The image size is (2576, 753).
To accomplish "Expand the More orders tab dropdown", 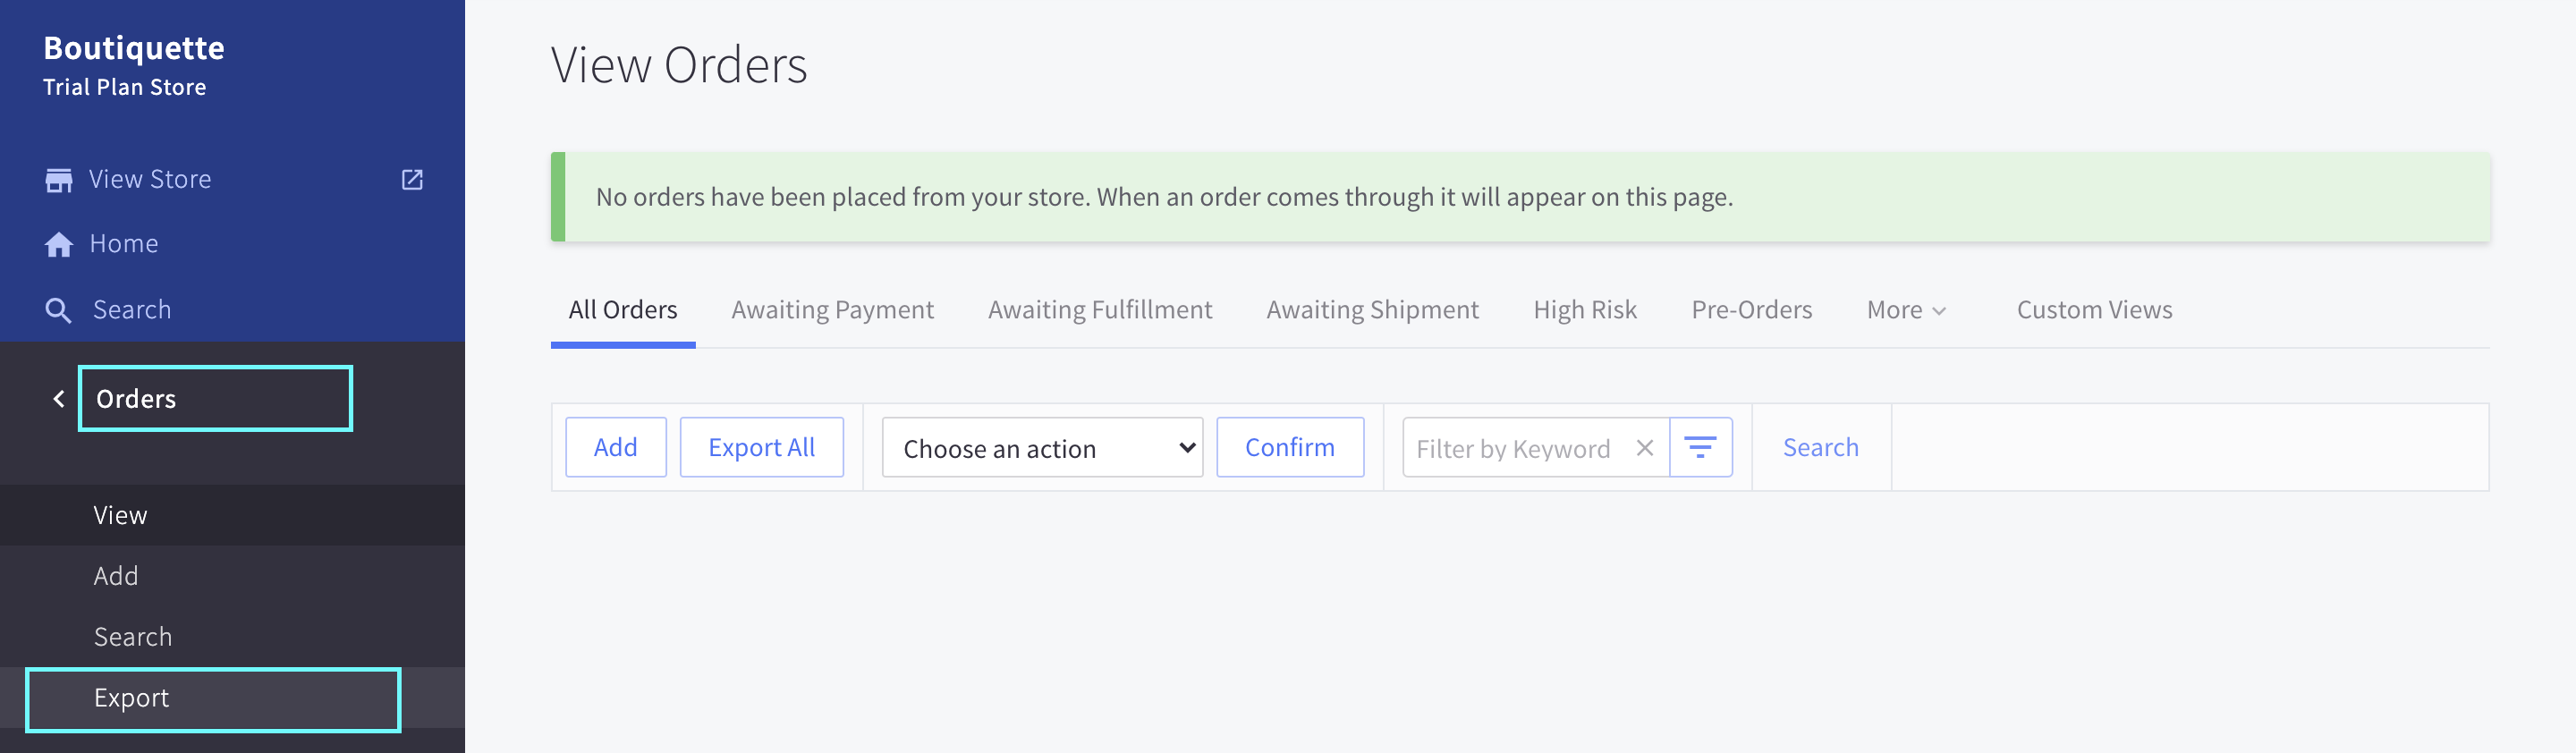I will point(1906,310).
